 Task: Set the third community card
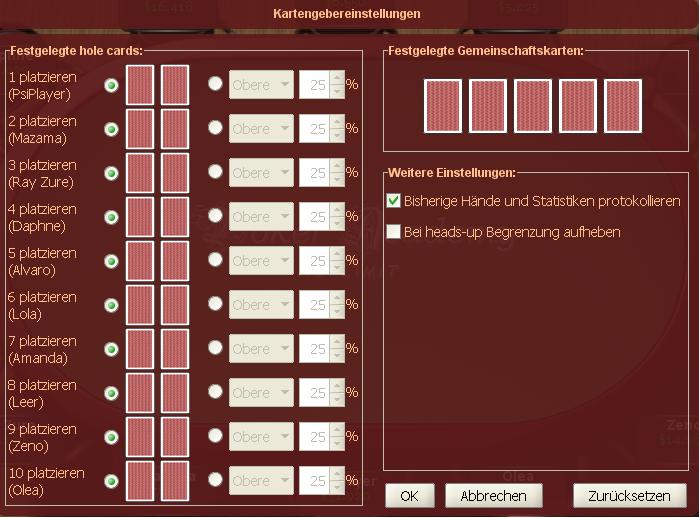pyautogui.click(x=533, y=106)
